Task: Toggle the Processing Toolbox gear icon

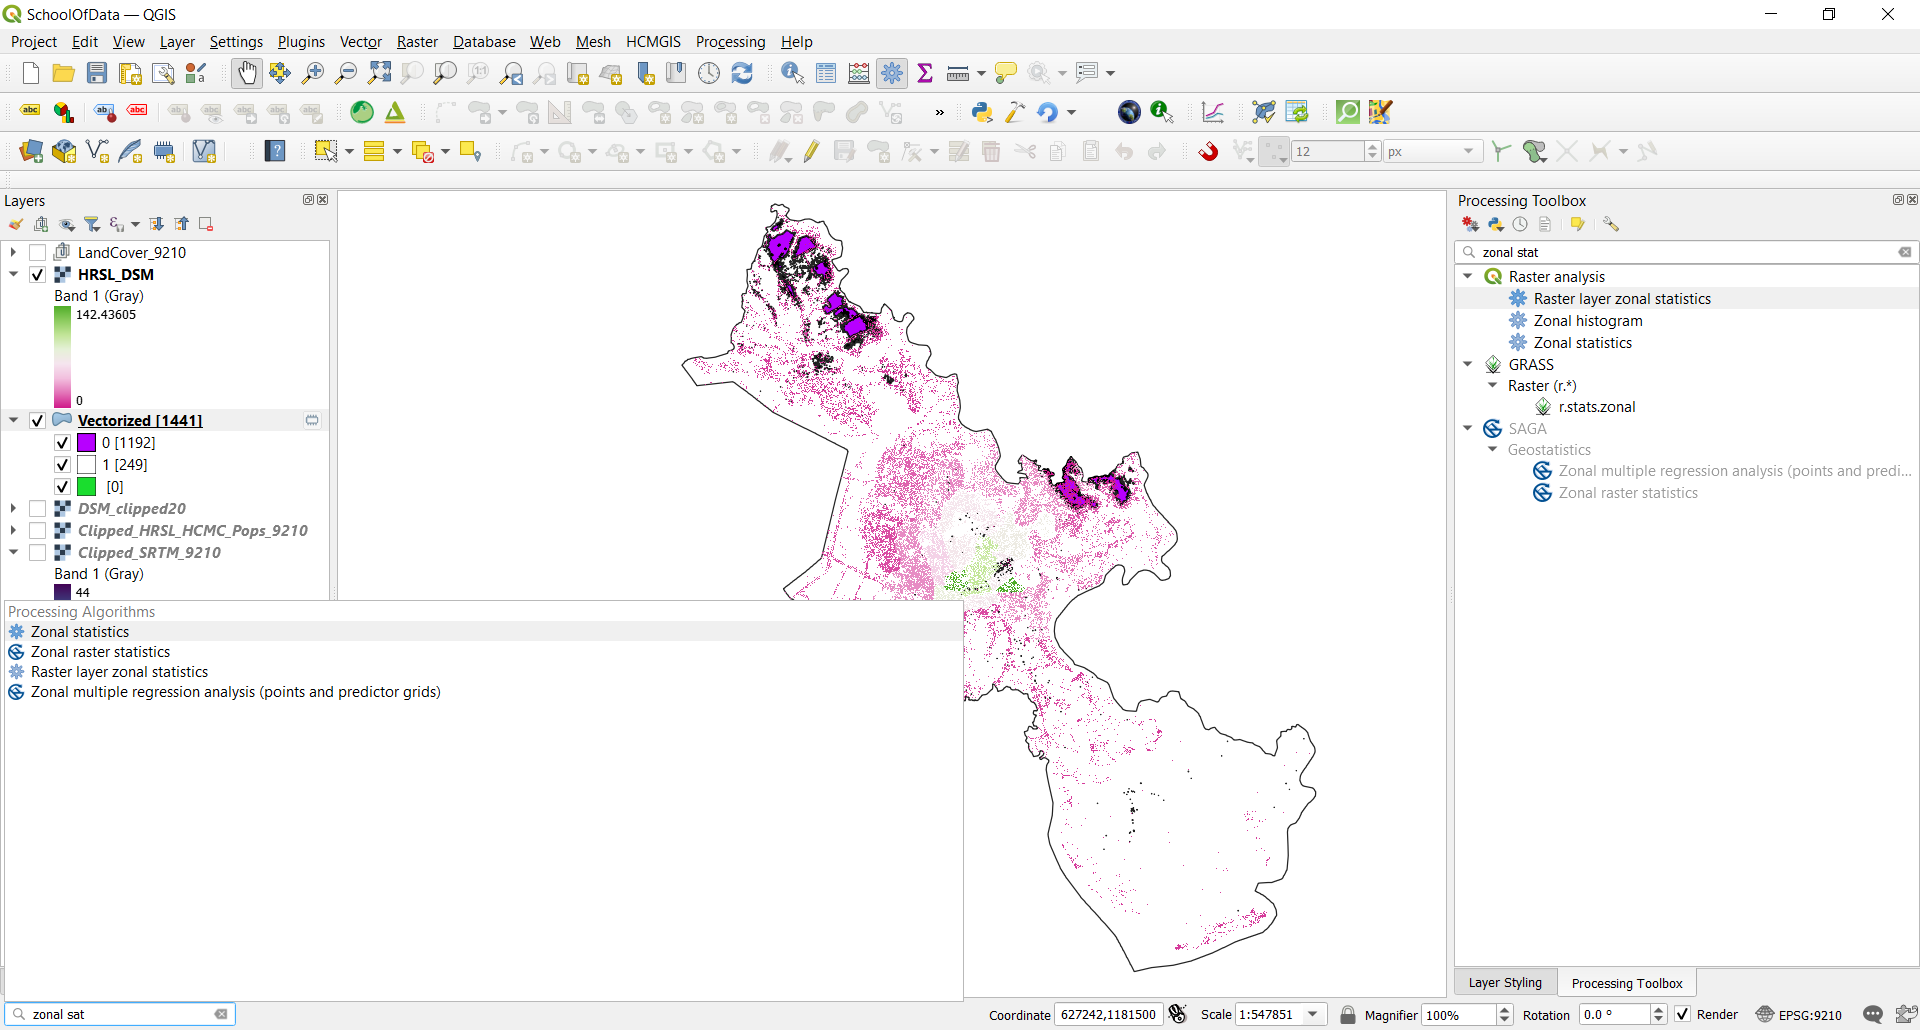Action: point(892,73)
